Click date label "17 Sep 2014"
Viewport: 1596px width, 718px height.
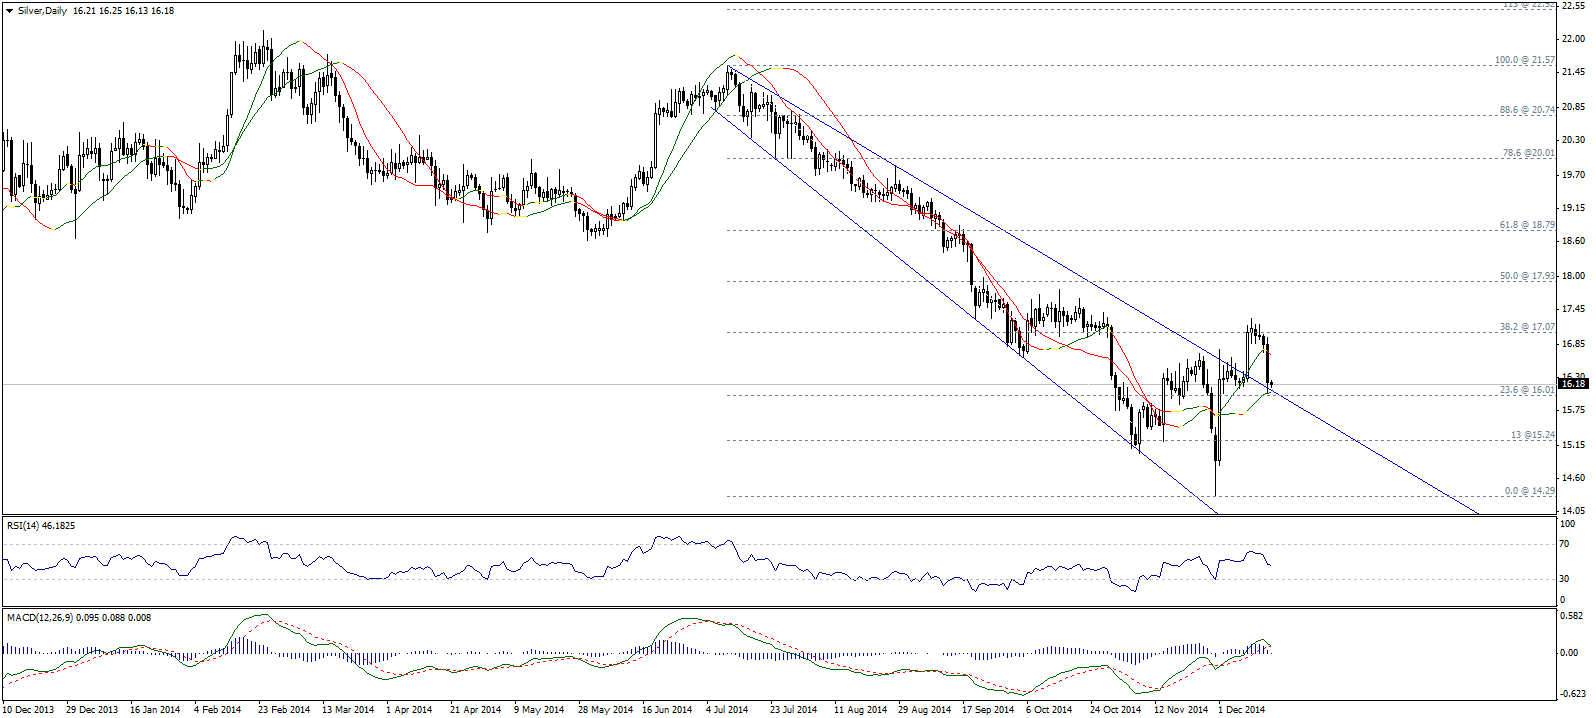[988, 710]
